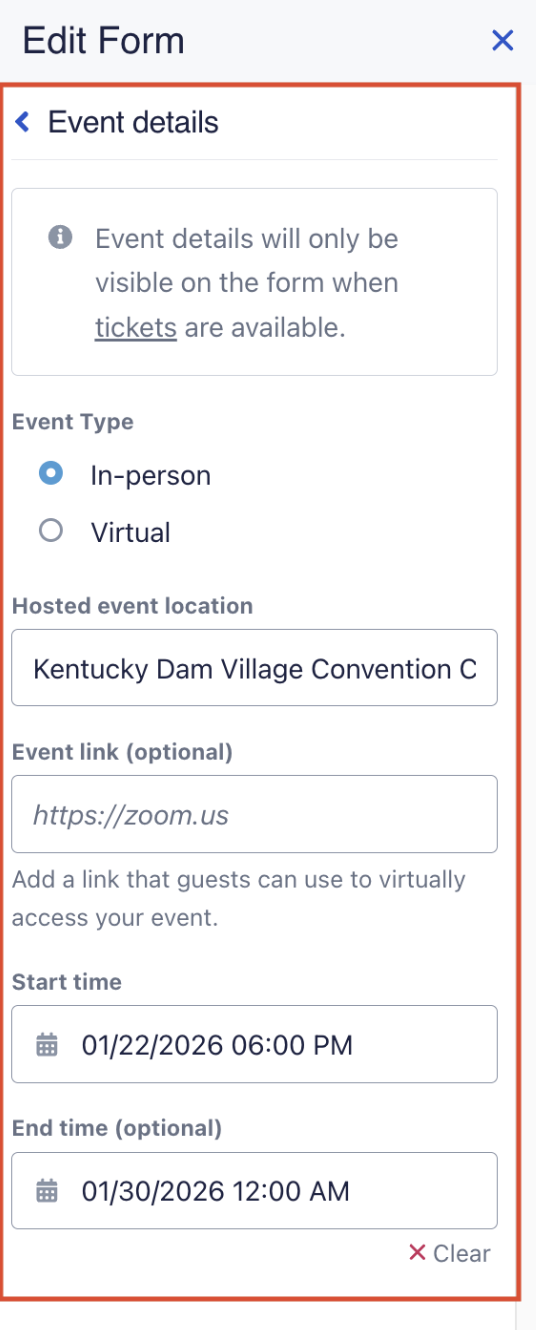The height and width of the screenshot is (1330, 536).
Task: Click the Start time calendar icon
Action: [47, 1046]
